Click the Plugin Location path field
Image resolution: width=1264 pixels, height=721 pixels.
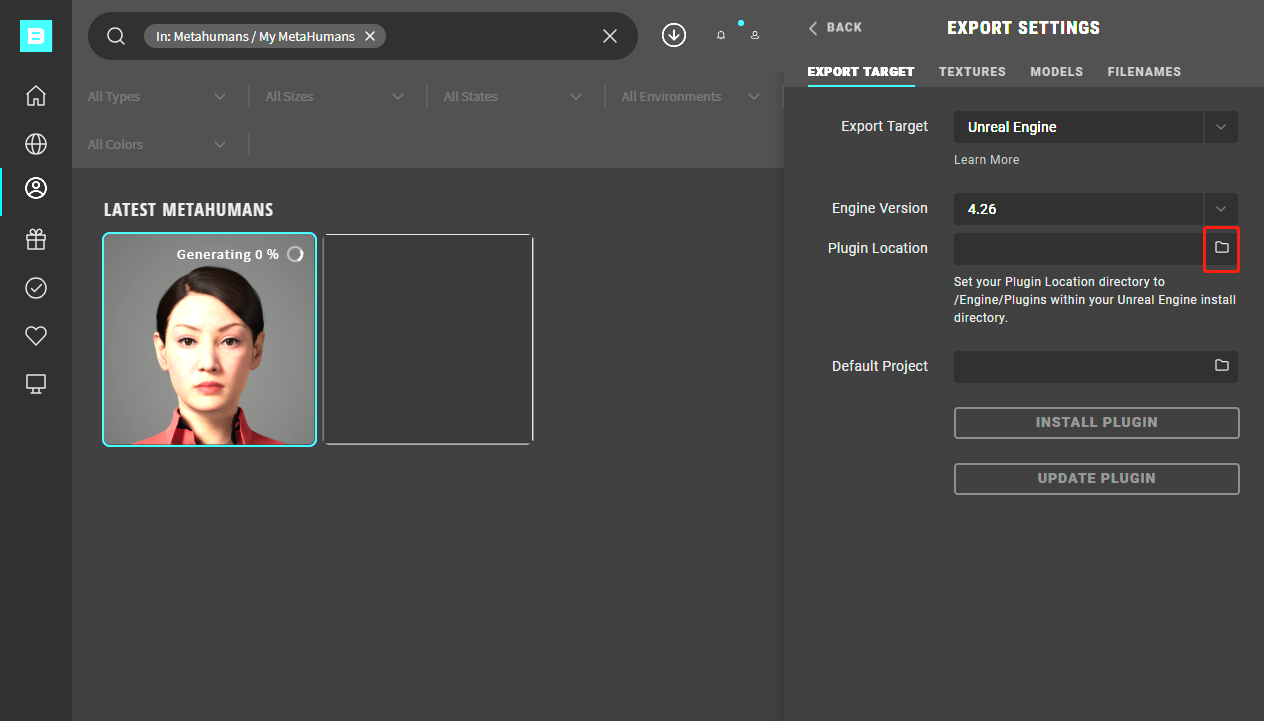[1080, 249]
